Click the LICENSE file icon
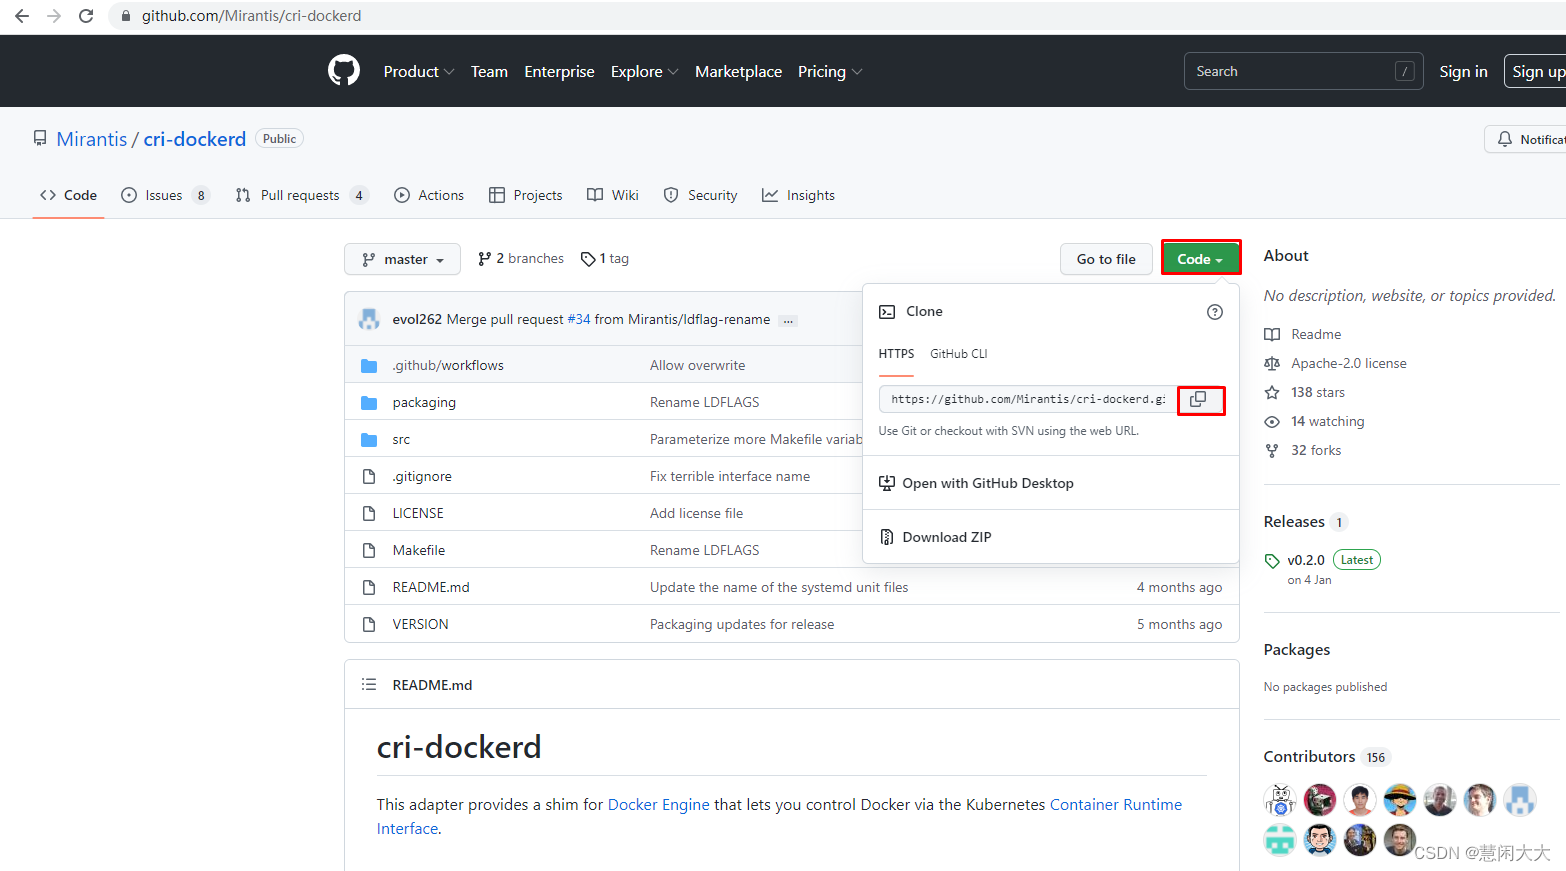Screen dimensions: 1566x871 [369, 514]
